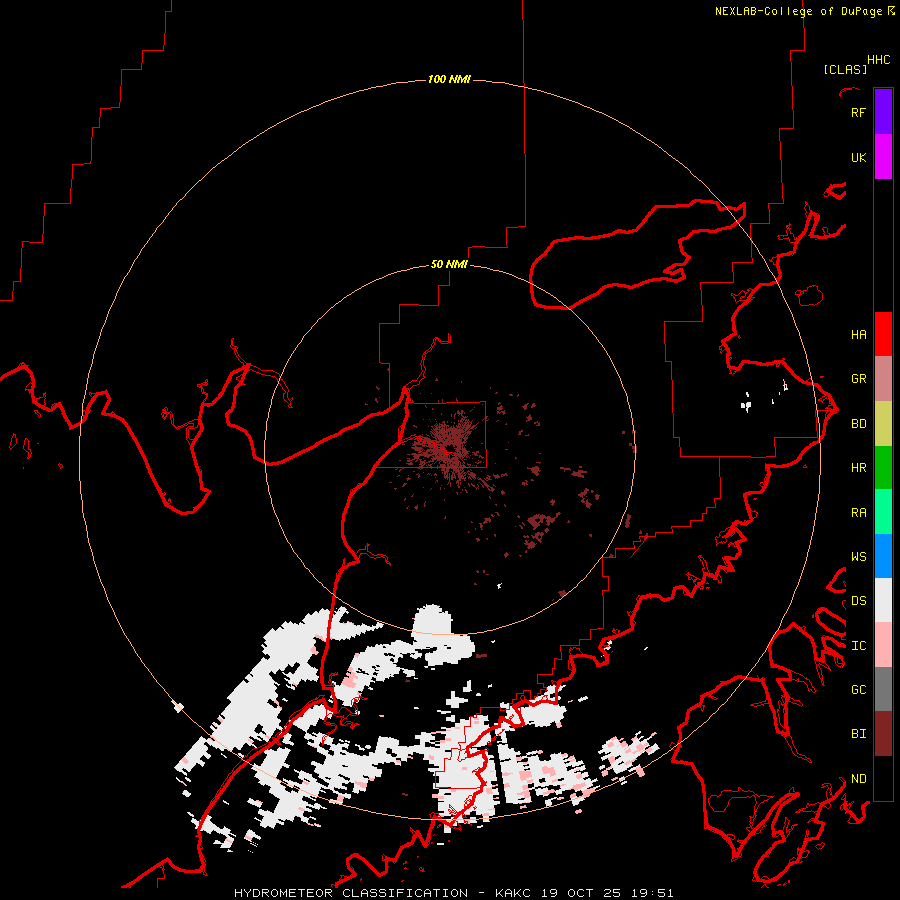This screenshot has width=900, height=900.
Task: Select the GR dusty pink legend swatch
Action: (x=883, y=379)
